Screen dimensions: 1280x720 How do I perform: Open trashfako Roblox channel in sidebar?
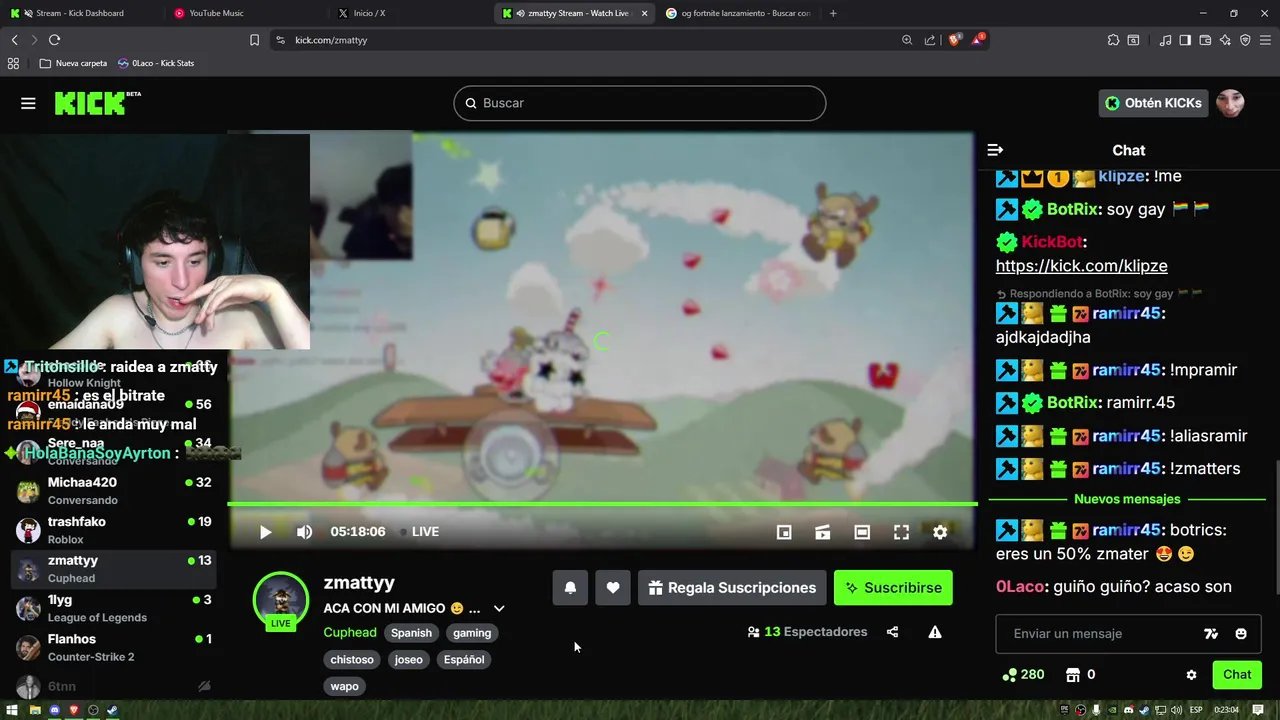[115, 530]
